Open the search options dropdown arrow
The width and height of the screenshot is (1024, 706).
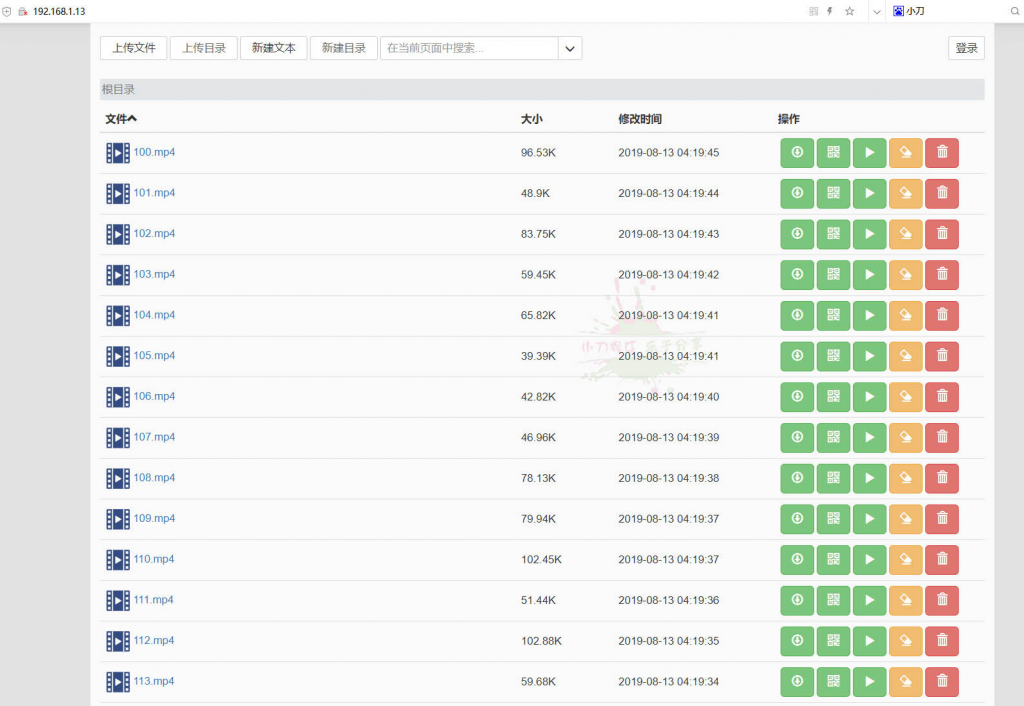click(570, 48)
